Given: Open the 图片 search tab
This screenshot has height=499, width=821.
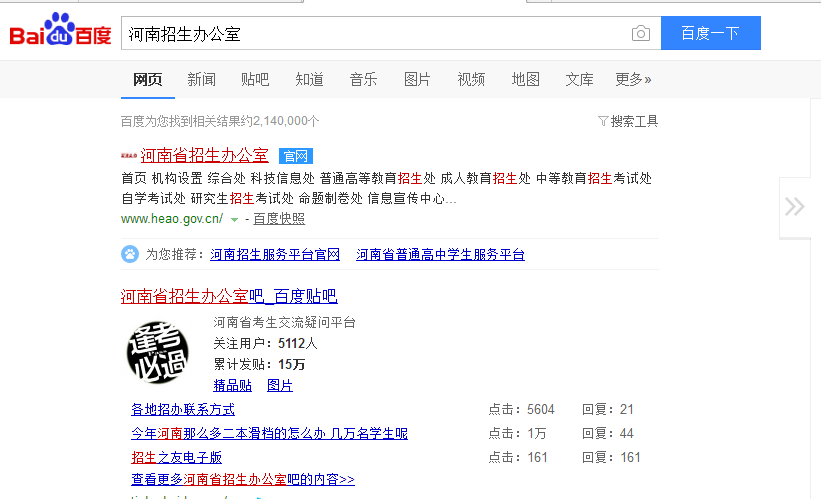Looking at the screenshot, I should pyautogui.click(x=417, y=80).
